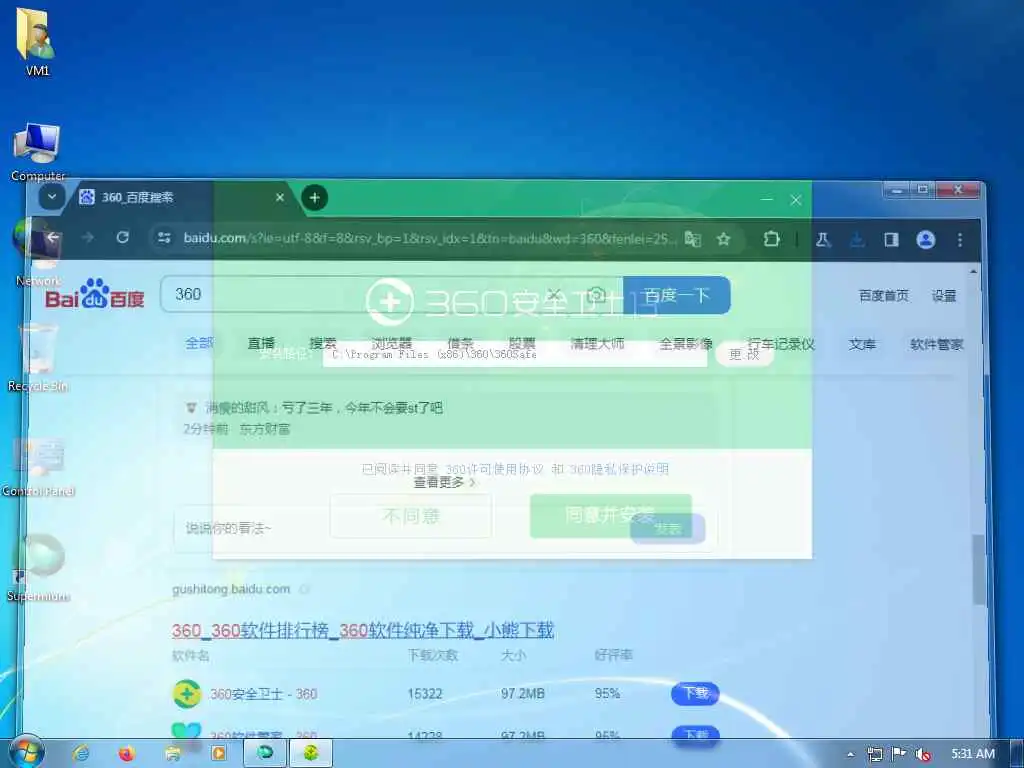Open the 360软件排行榜 小熊下载 result link
The width and height of the screenshot is (1024, 768).
pyautogui.click(x=362, y=630)
